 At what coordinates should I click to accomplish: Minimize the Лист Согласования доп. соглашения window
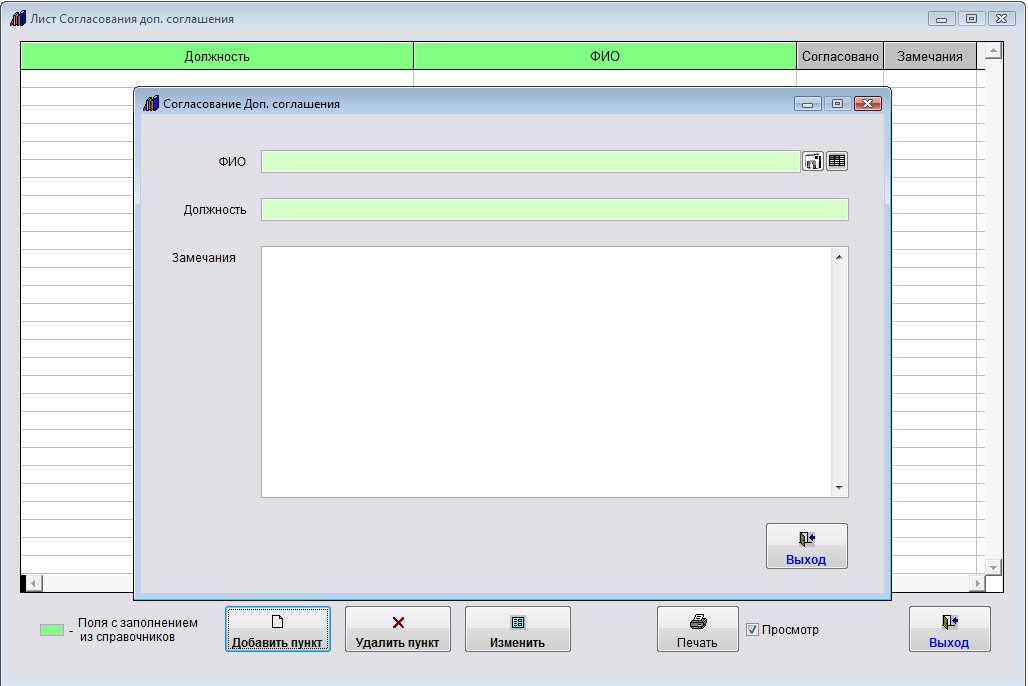[x=941, y=18]
